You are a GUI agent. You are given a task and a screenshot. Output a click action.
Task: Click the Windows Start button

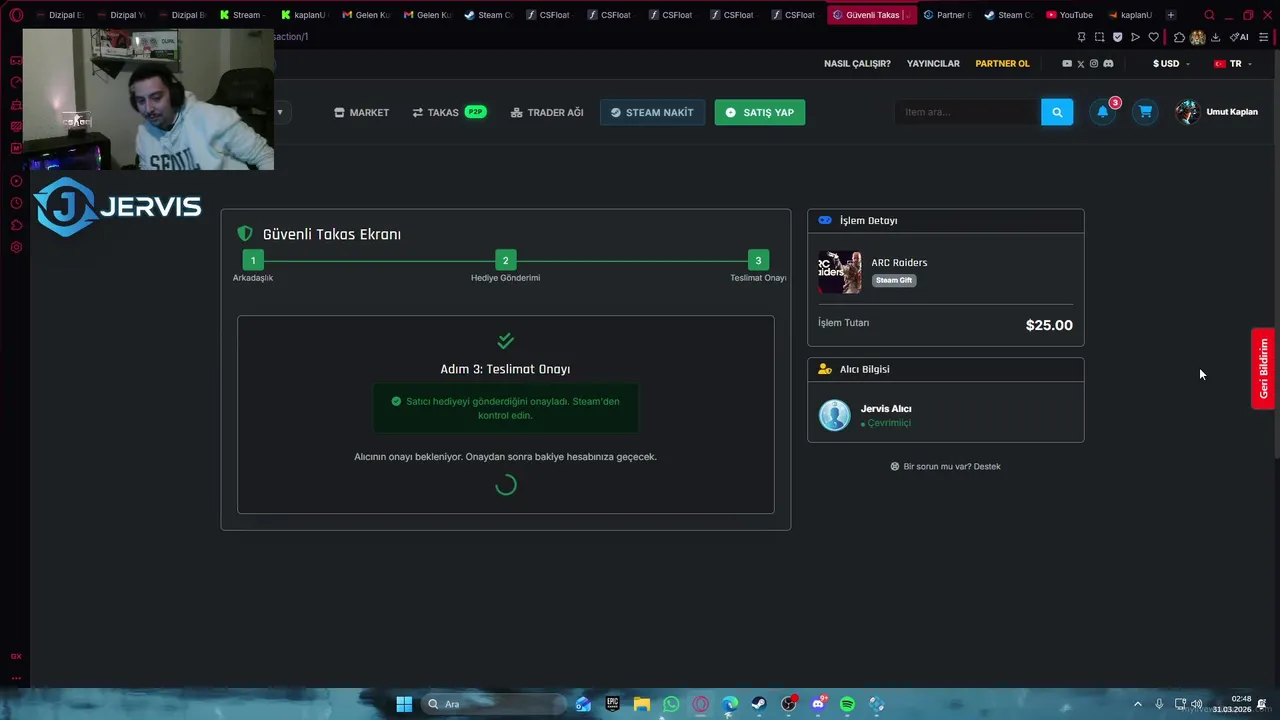[404, 704]
